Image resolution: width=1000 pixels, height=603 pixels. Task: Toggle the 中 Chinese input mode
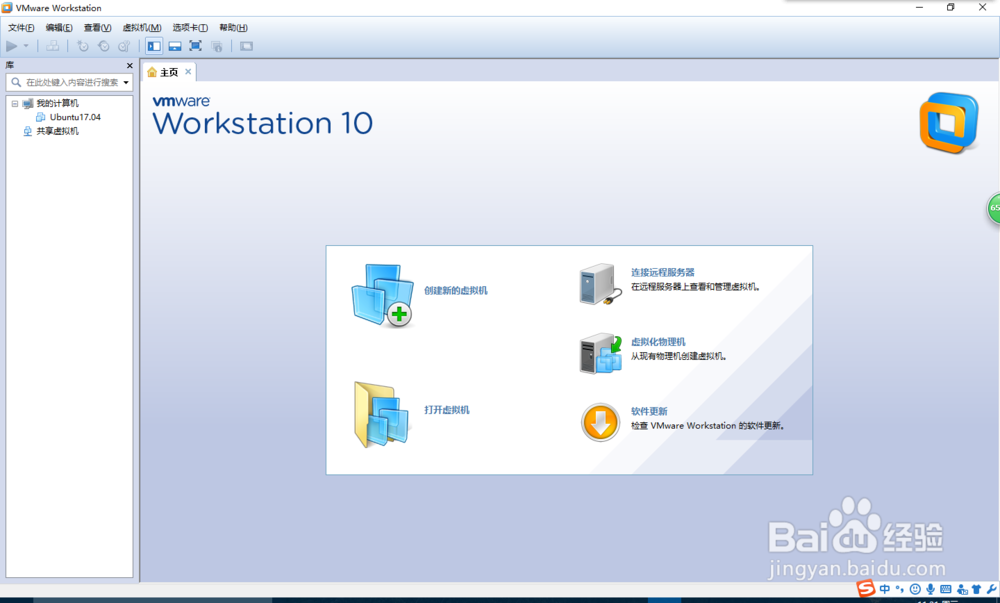tap(885, 589)
